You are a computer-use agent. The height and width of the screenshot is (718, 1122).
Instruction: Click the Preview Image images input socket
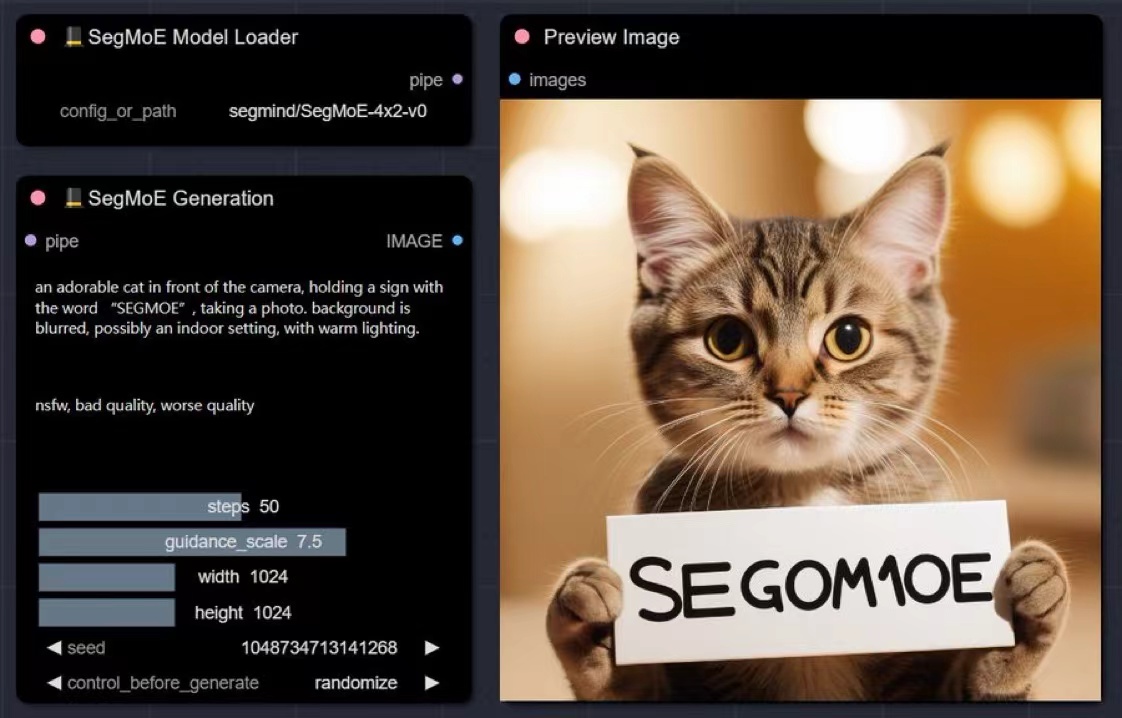514,79
